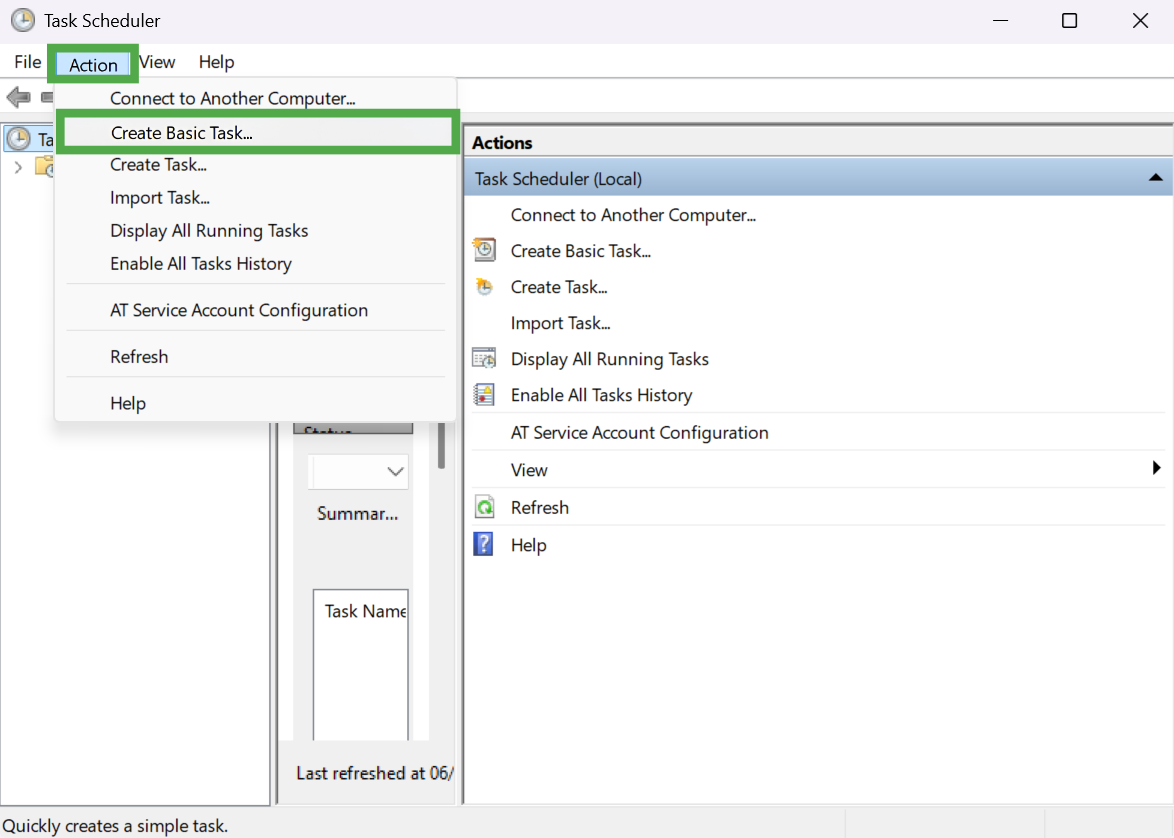Click the green Refresh icon in Actions pane
Viewport: 1174px width, 838px height.
pyautogui.click(x=484, y=507)
